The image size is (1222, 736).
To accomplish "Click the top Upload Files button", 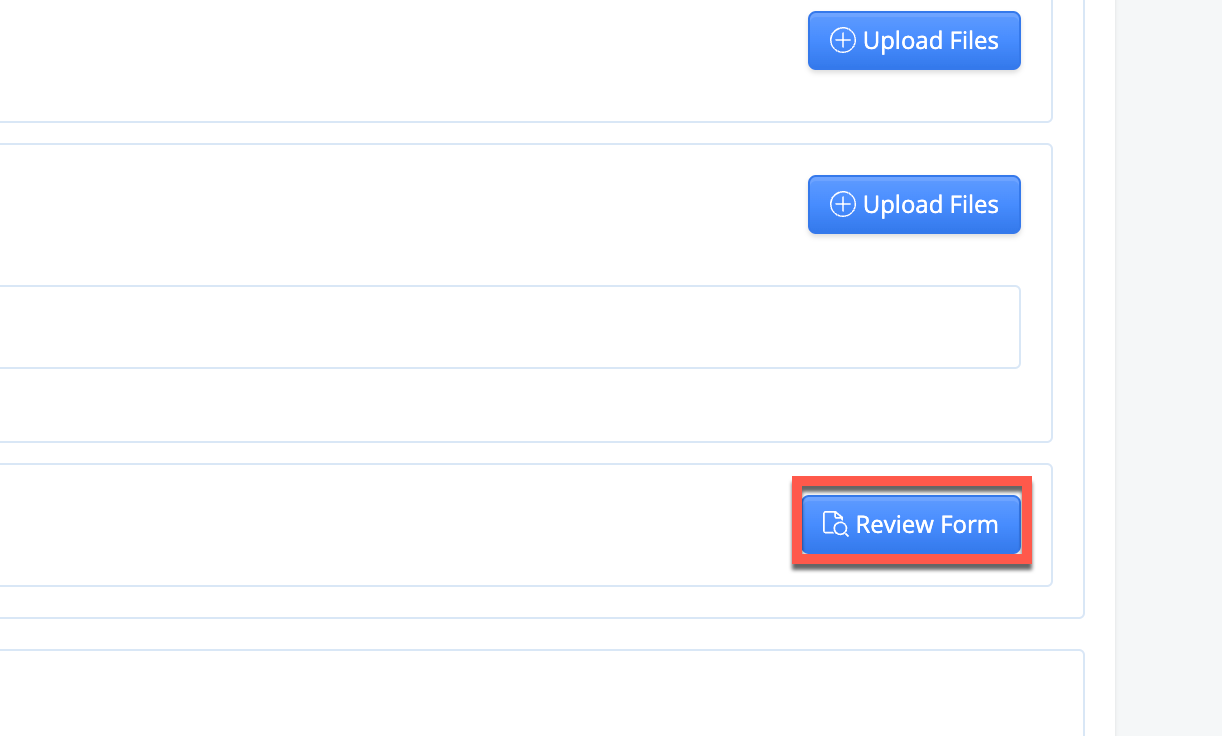I will coord(913,40).
